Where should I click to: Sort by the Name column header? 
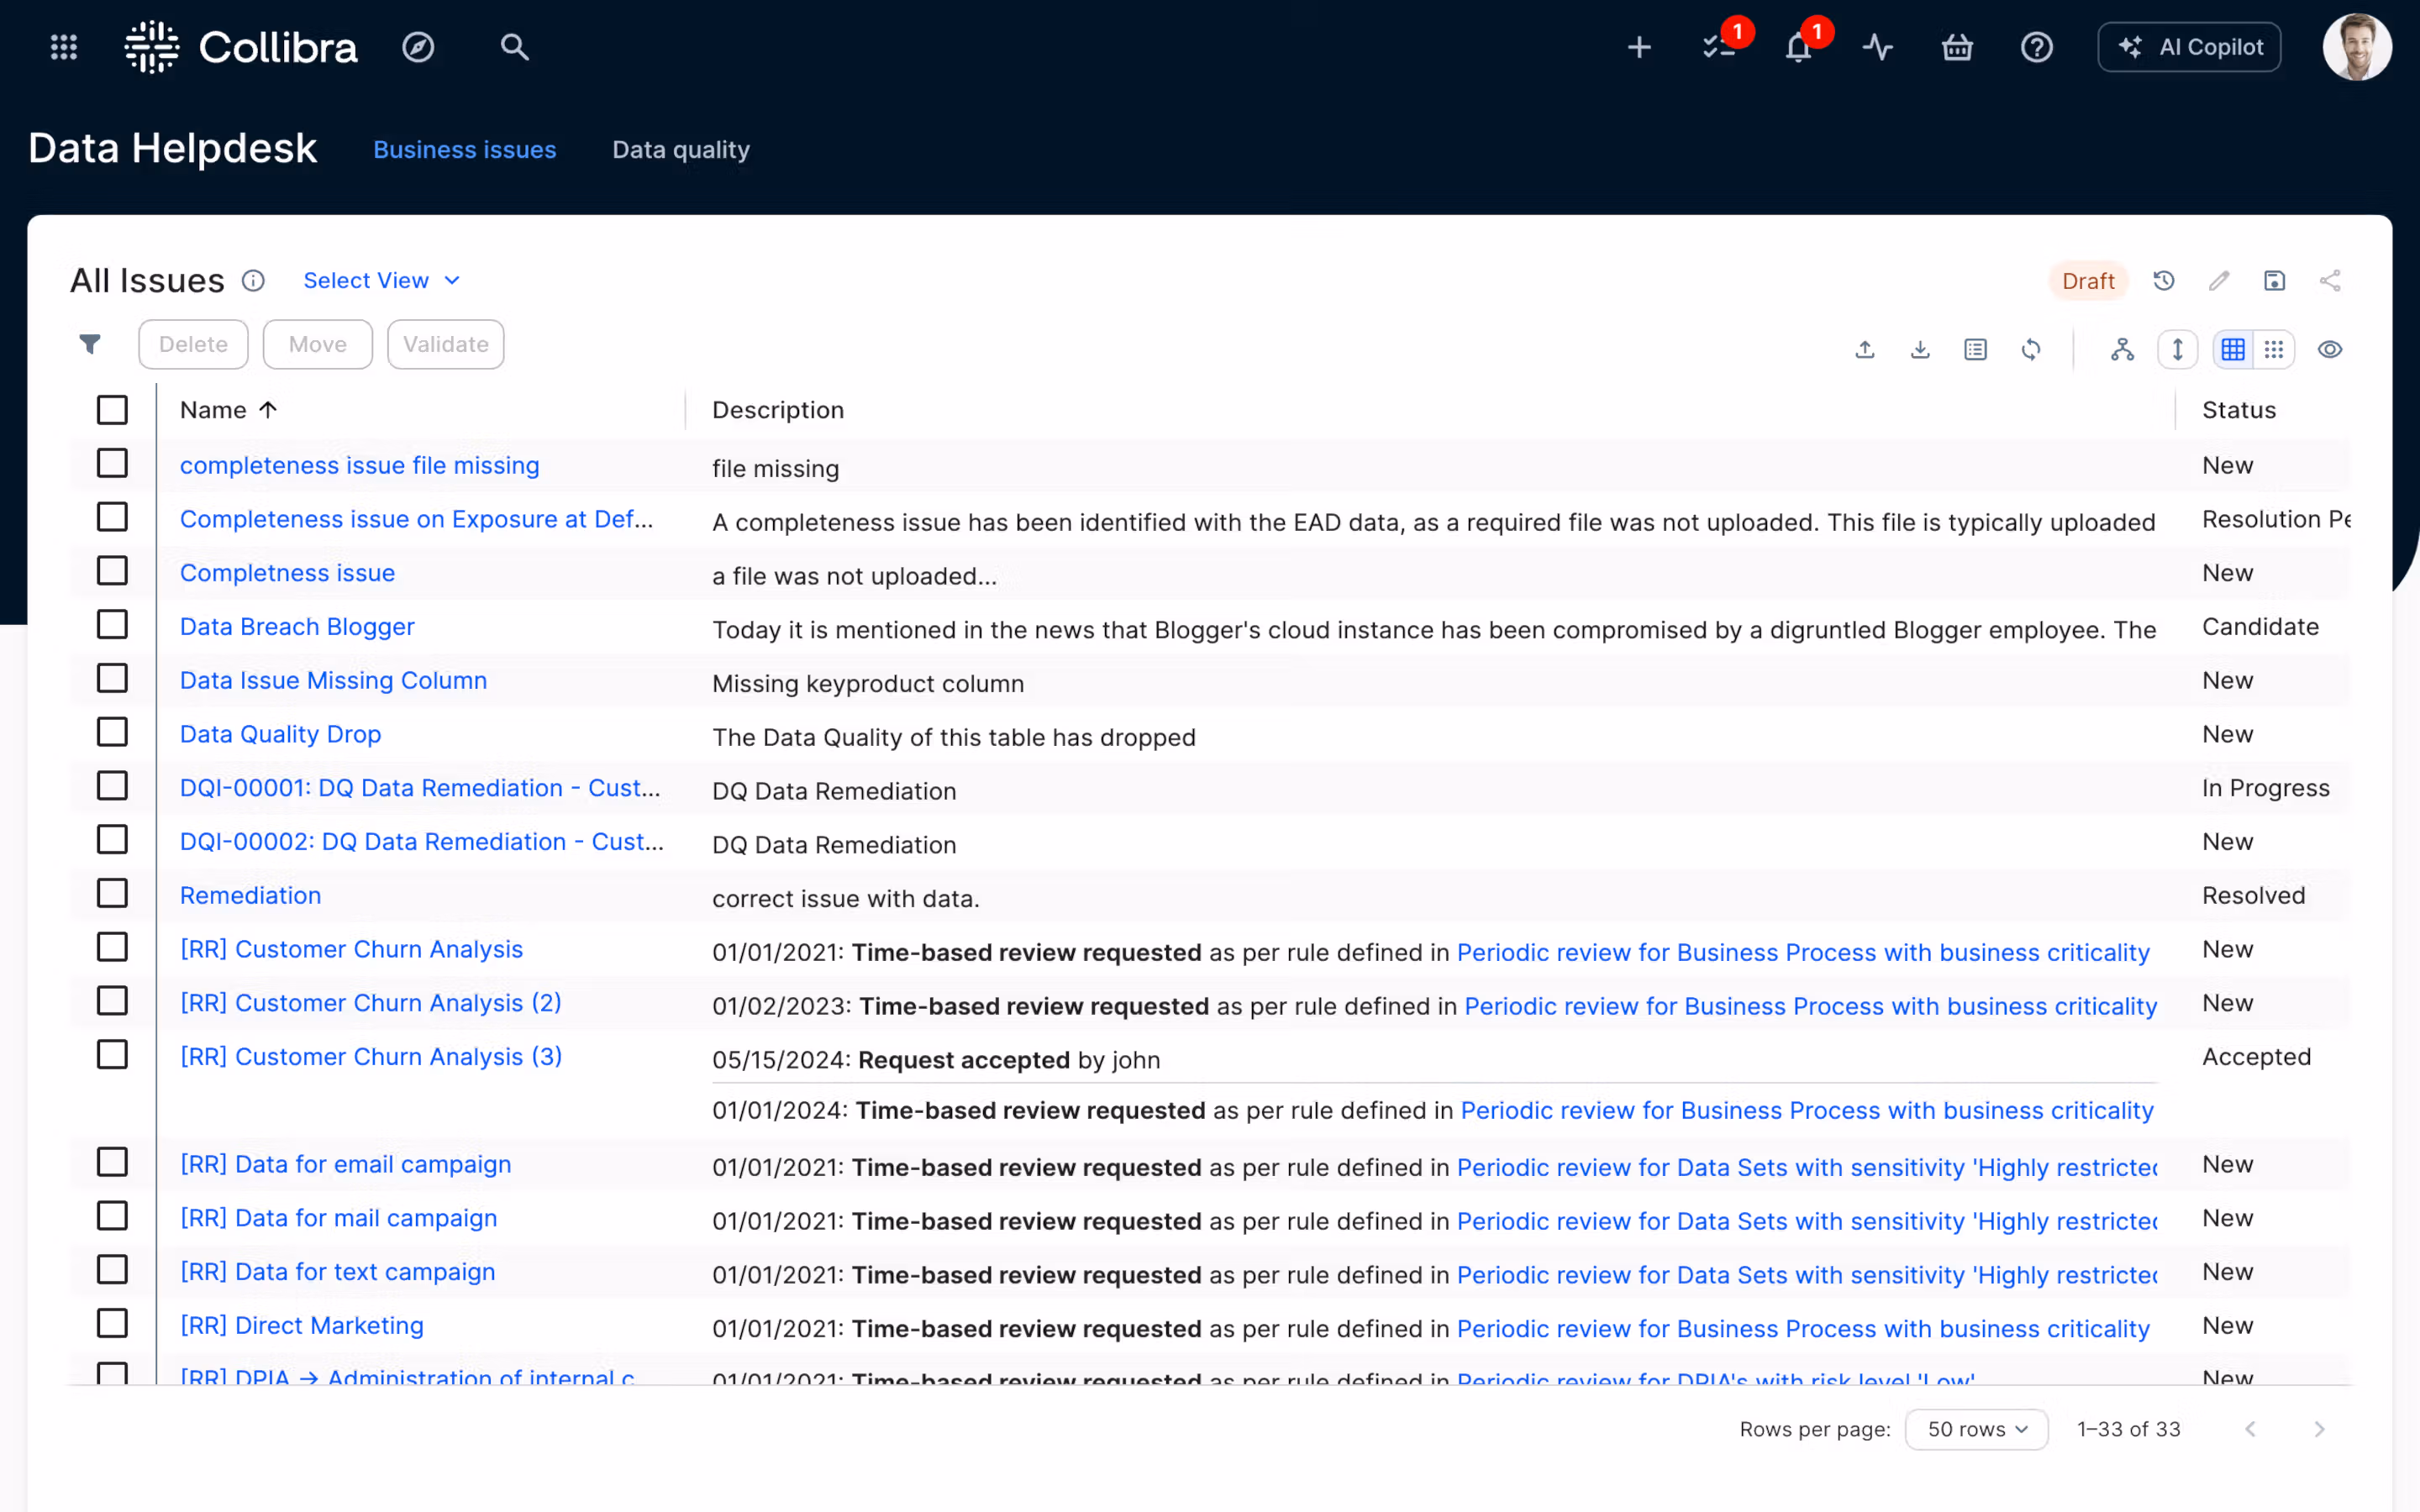click(214, 410)
